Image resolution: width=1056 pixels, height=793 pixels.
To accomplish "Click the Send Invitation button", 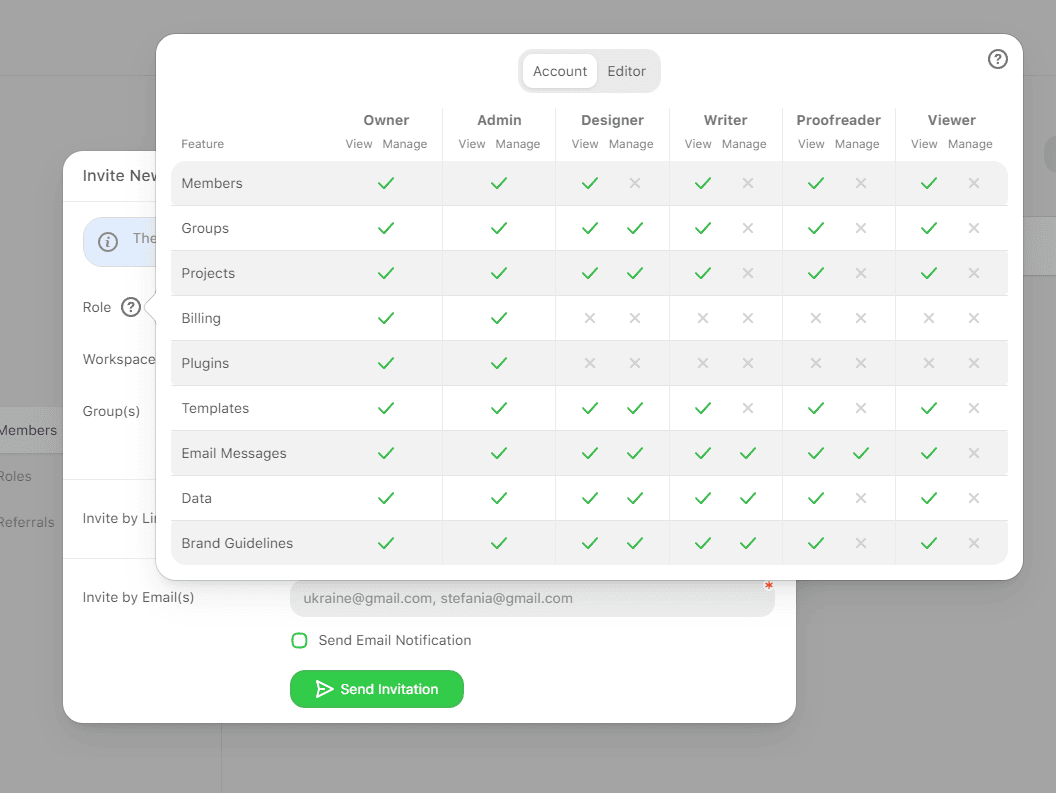I will [x=377, y=689].
